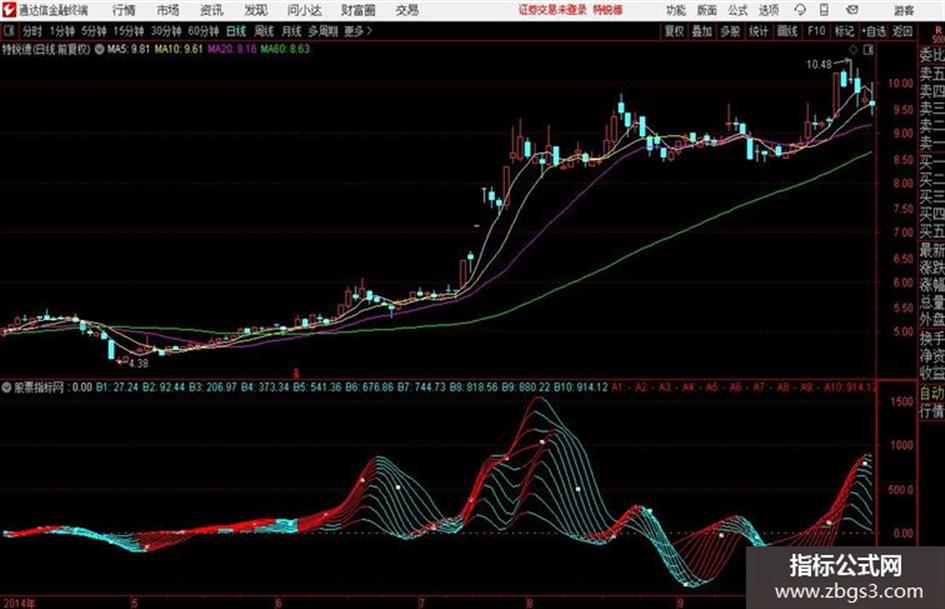Add stock via 自选 button
945x609 pixels.
pyautogui.click(x=874, y=31)
